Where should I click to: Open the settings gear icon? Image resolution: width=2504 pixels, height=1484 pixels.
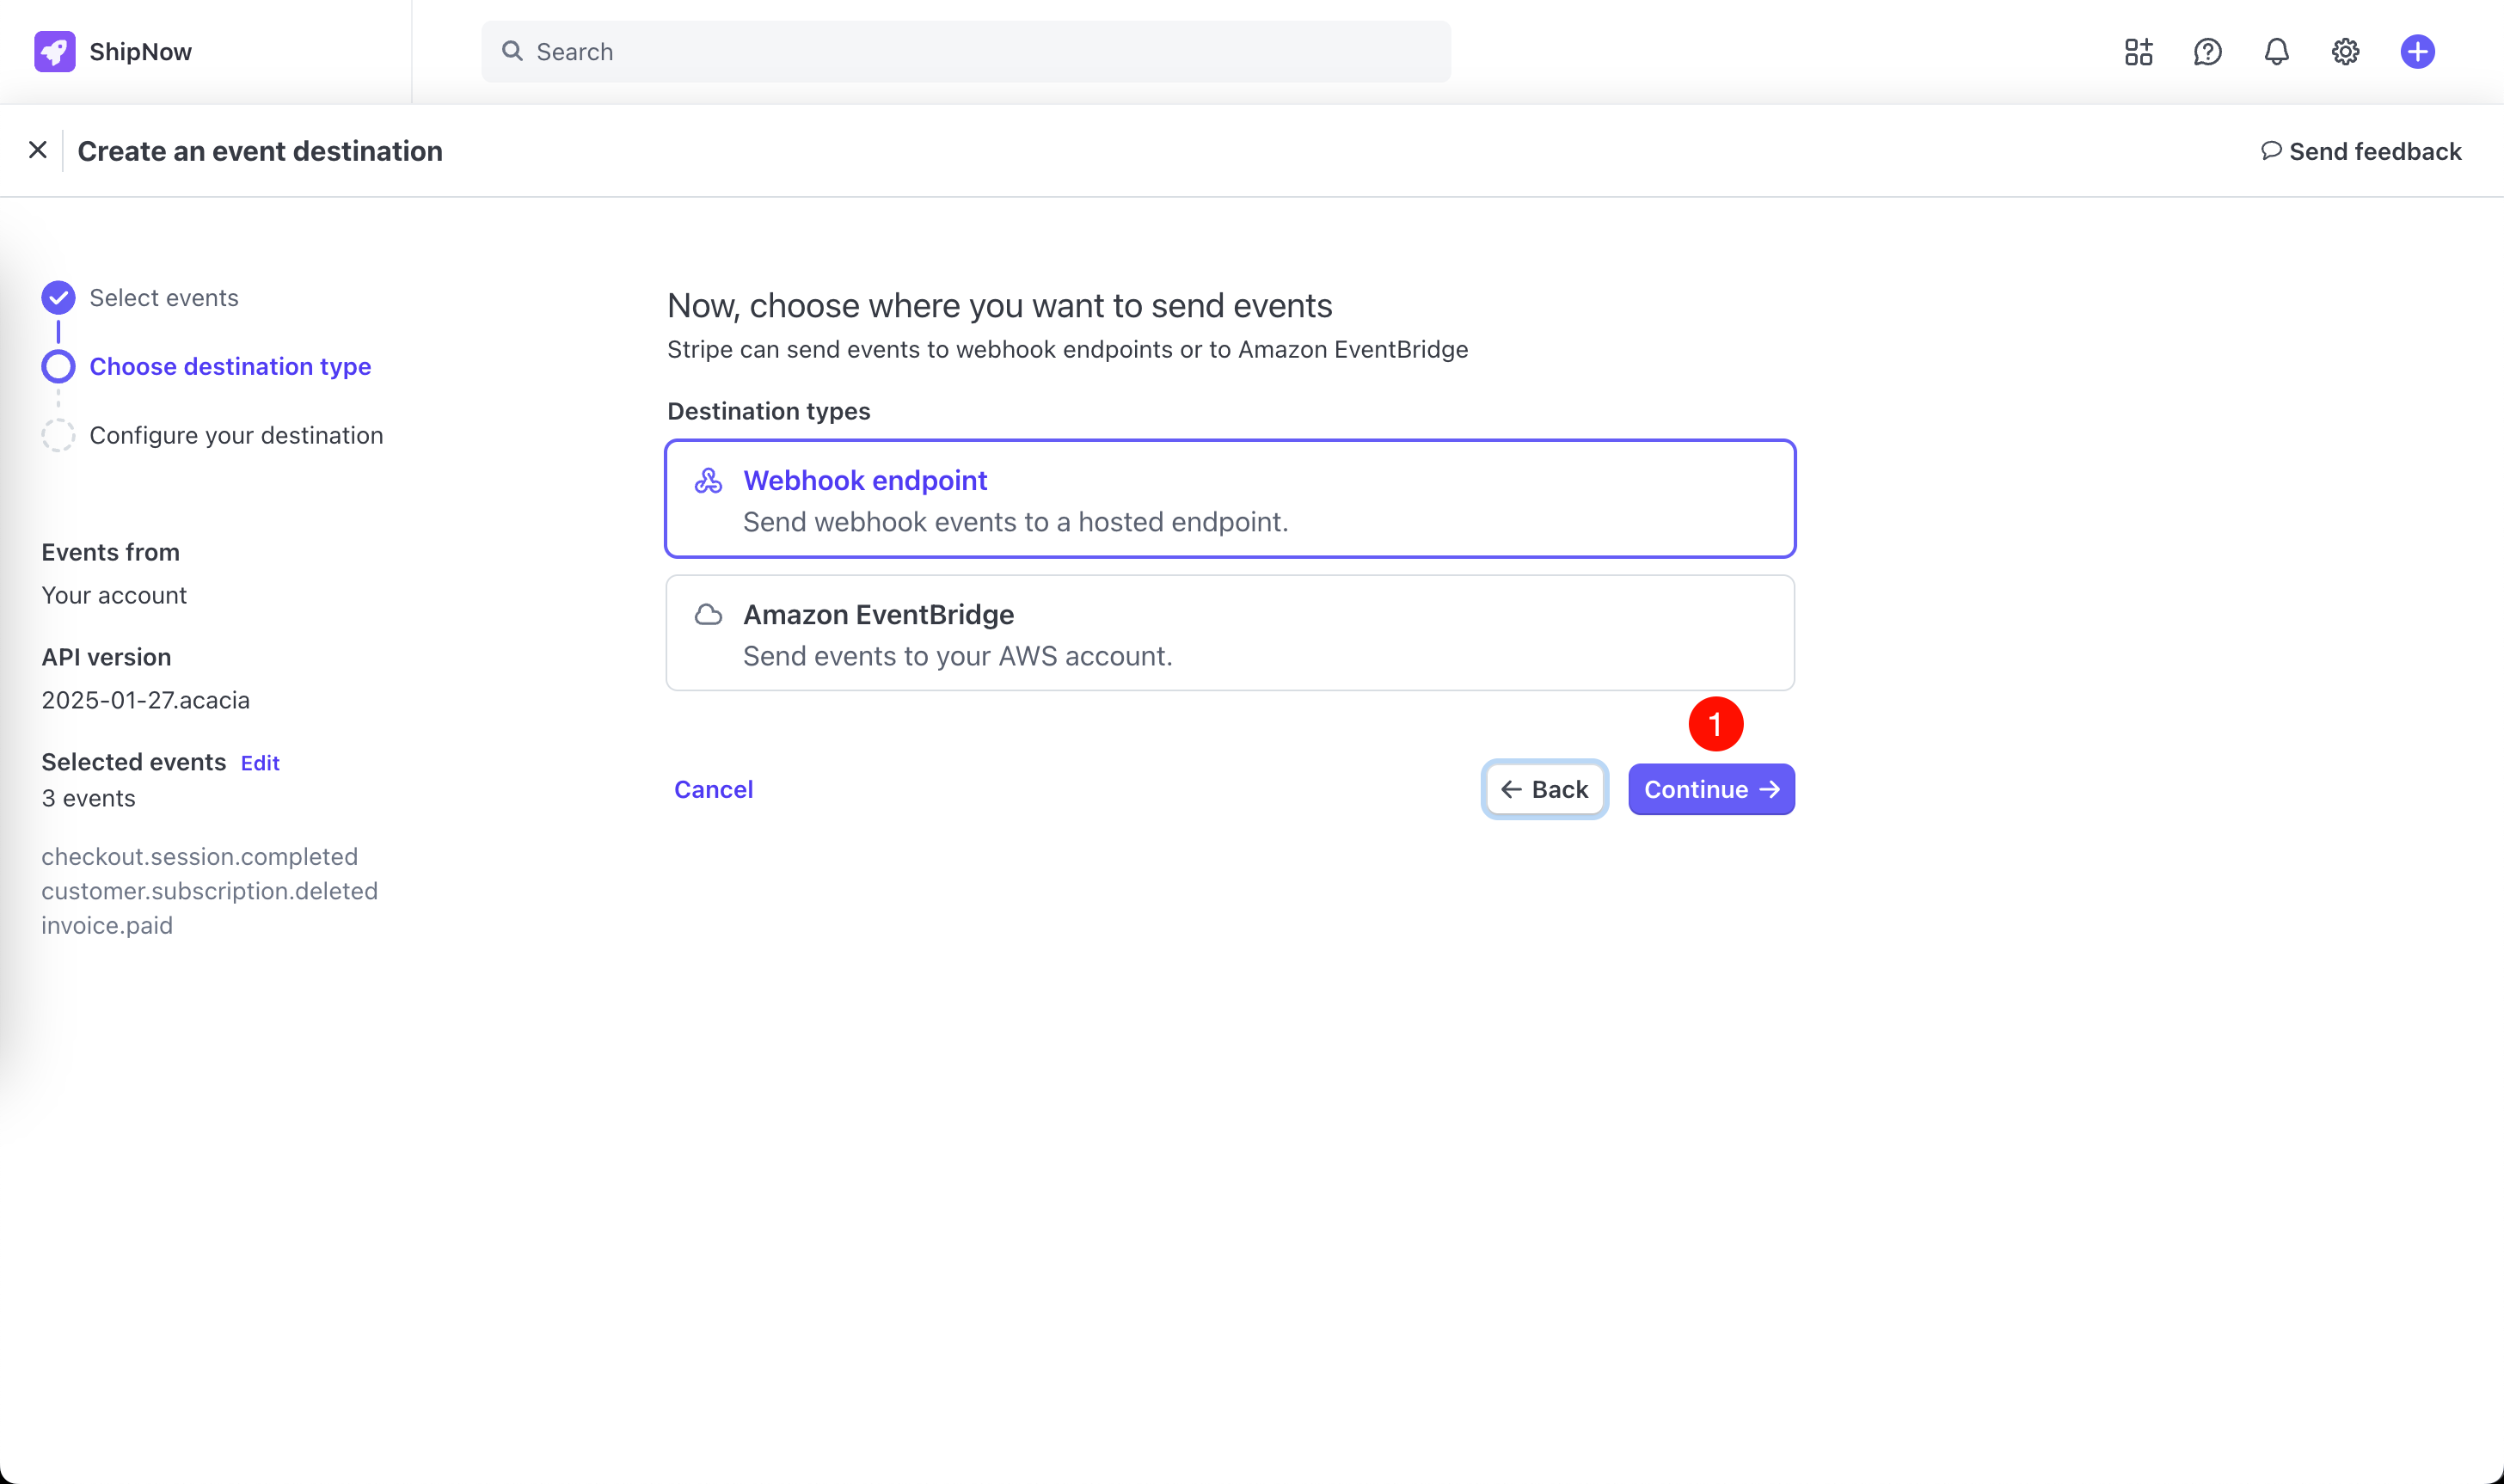pyautogui.click(x=2345, y=52)
